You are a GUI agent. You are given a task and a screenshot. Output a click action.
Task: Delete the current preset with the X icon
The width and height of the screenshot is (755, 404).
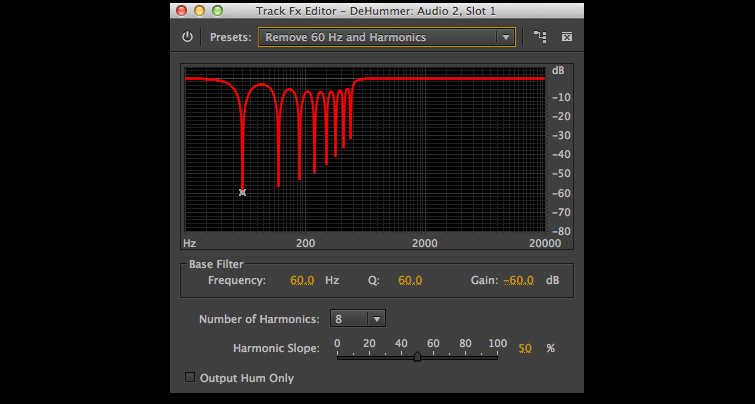pyautogui.click(x=566, y=37)
